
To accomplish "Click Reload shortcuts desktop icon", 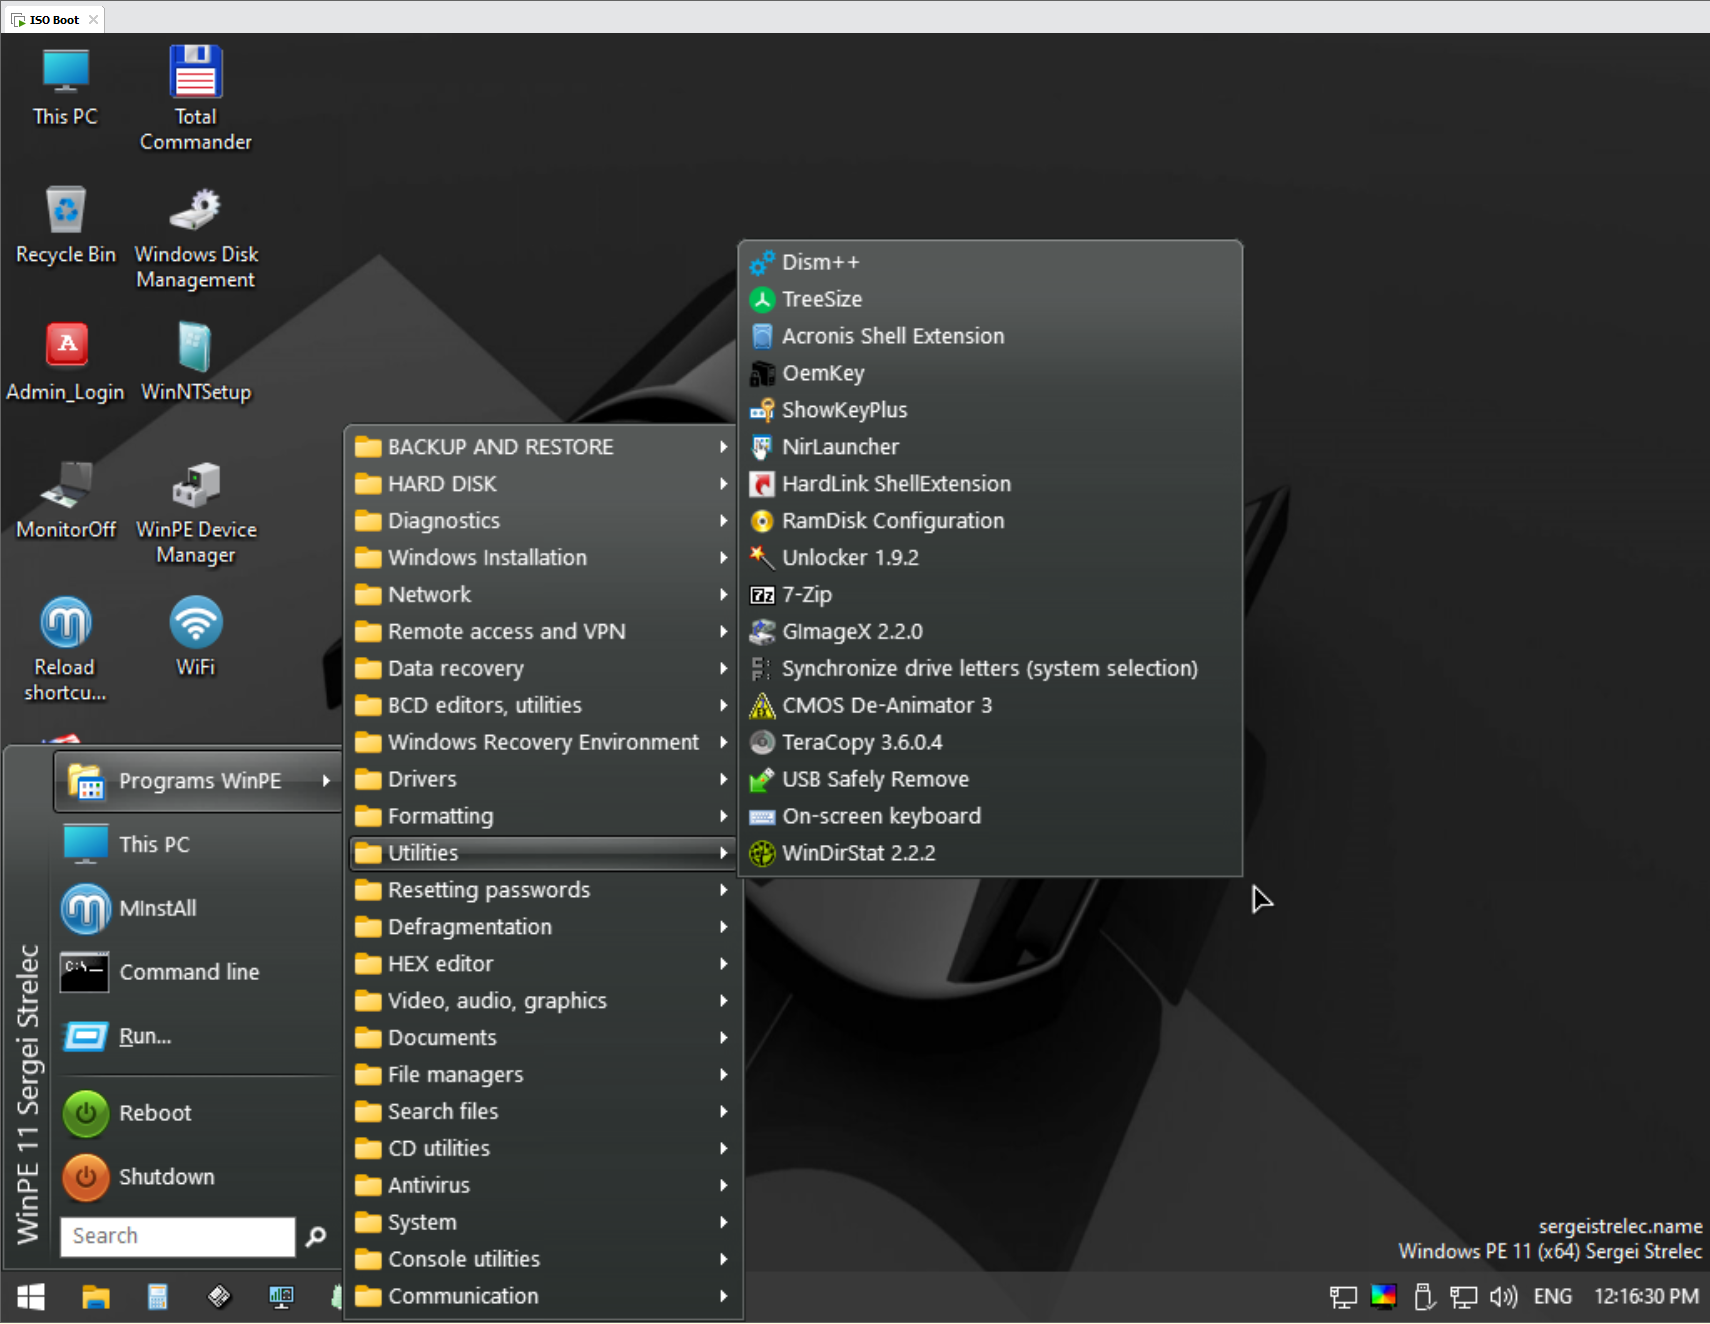I will point(66,650).
